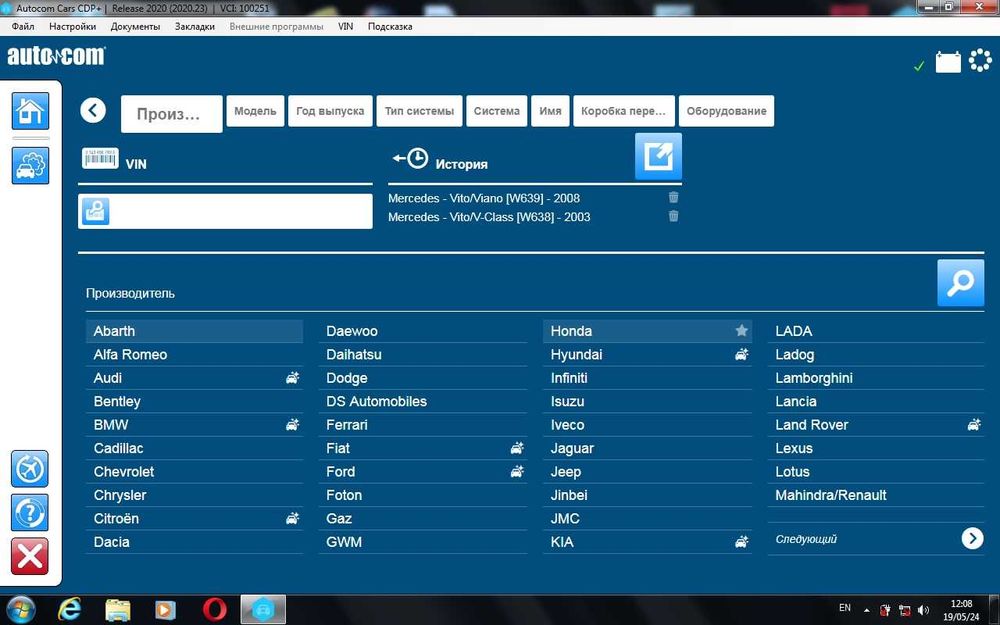Delete the Vito/Viano W639 history entry

673,198
